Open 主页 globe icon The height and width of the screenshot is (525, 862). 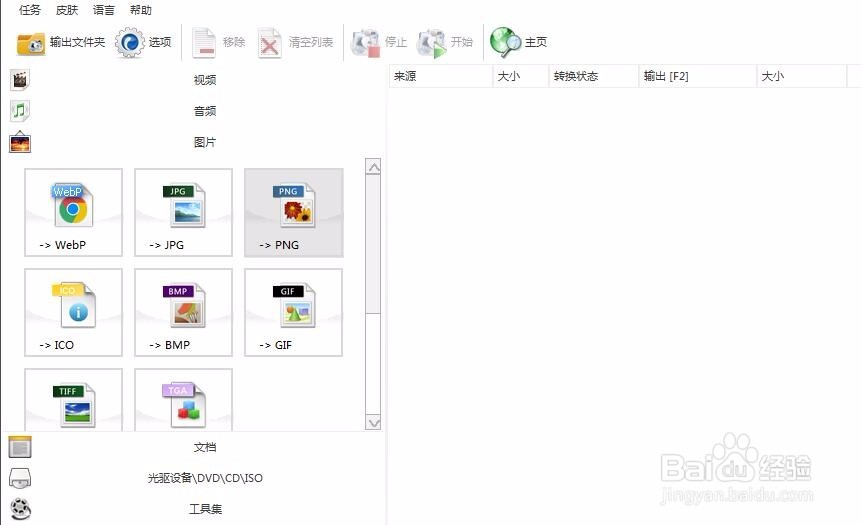click(x=505, y=42)
